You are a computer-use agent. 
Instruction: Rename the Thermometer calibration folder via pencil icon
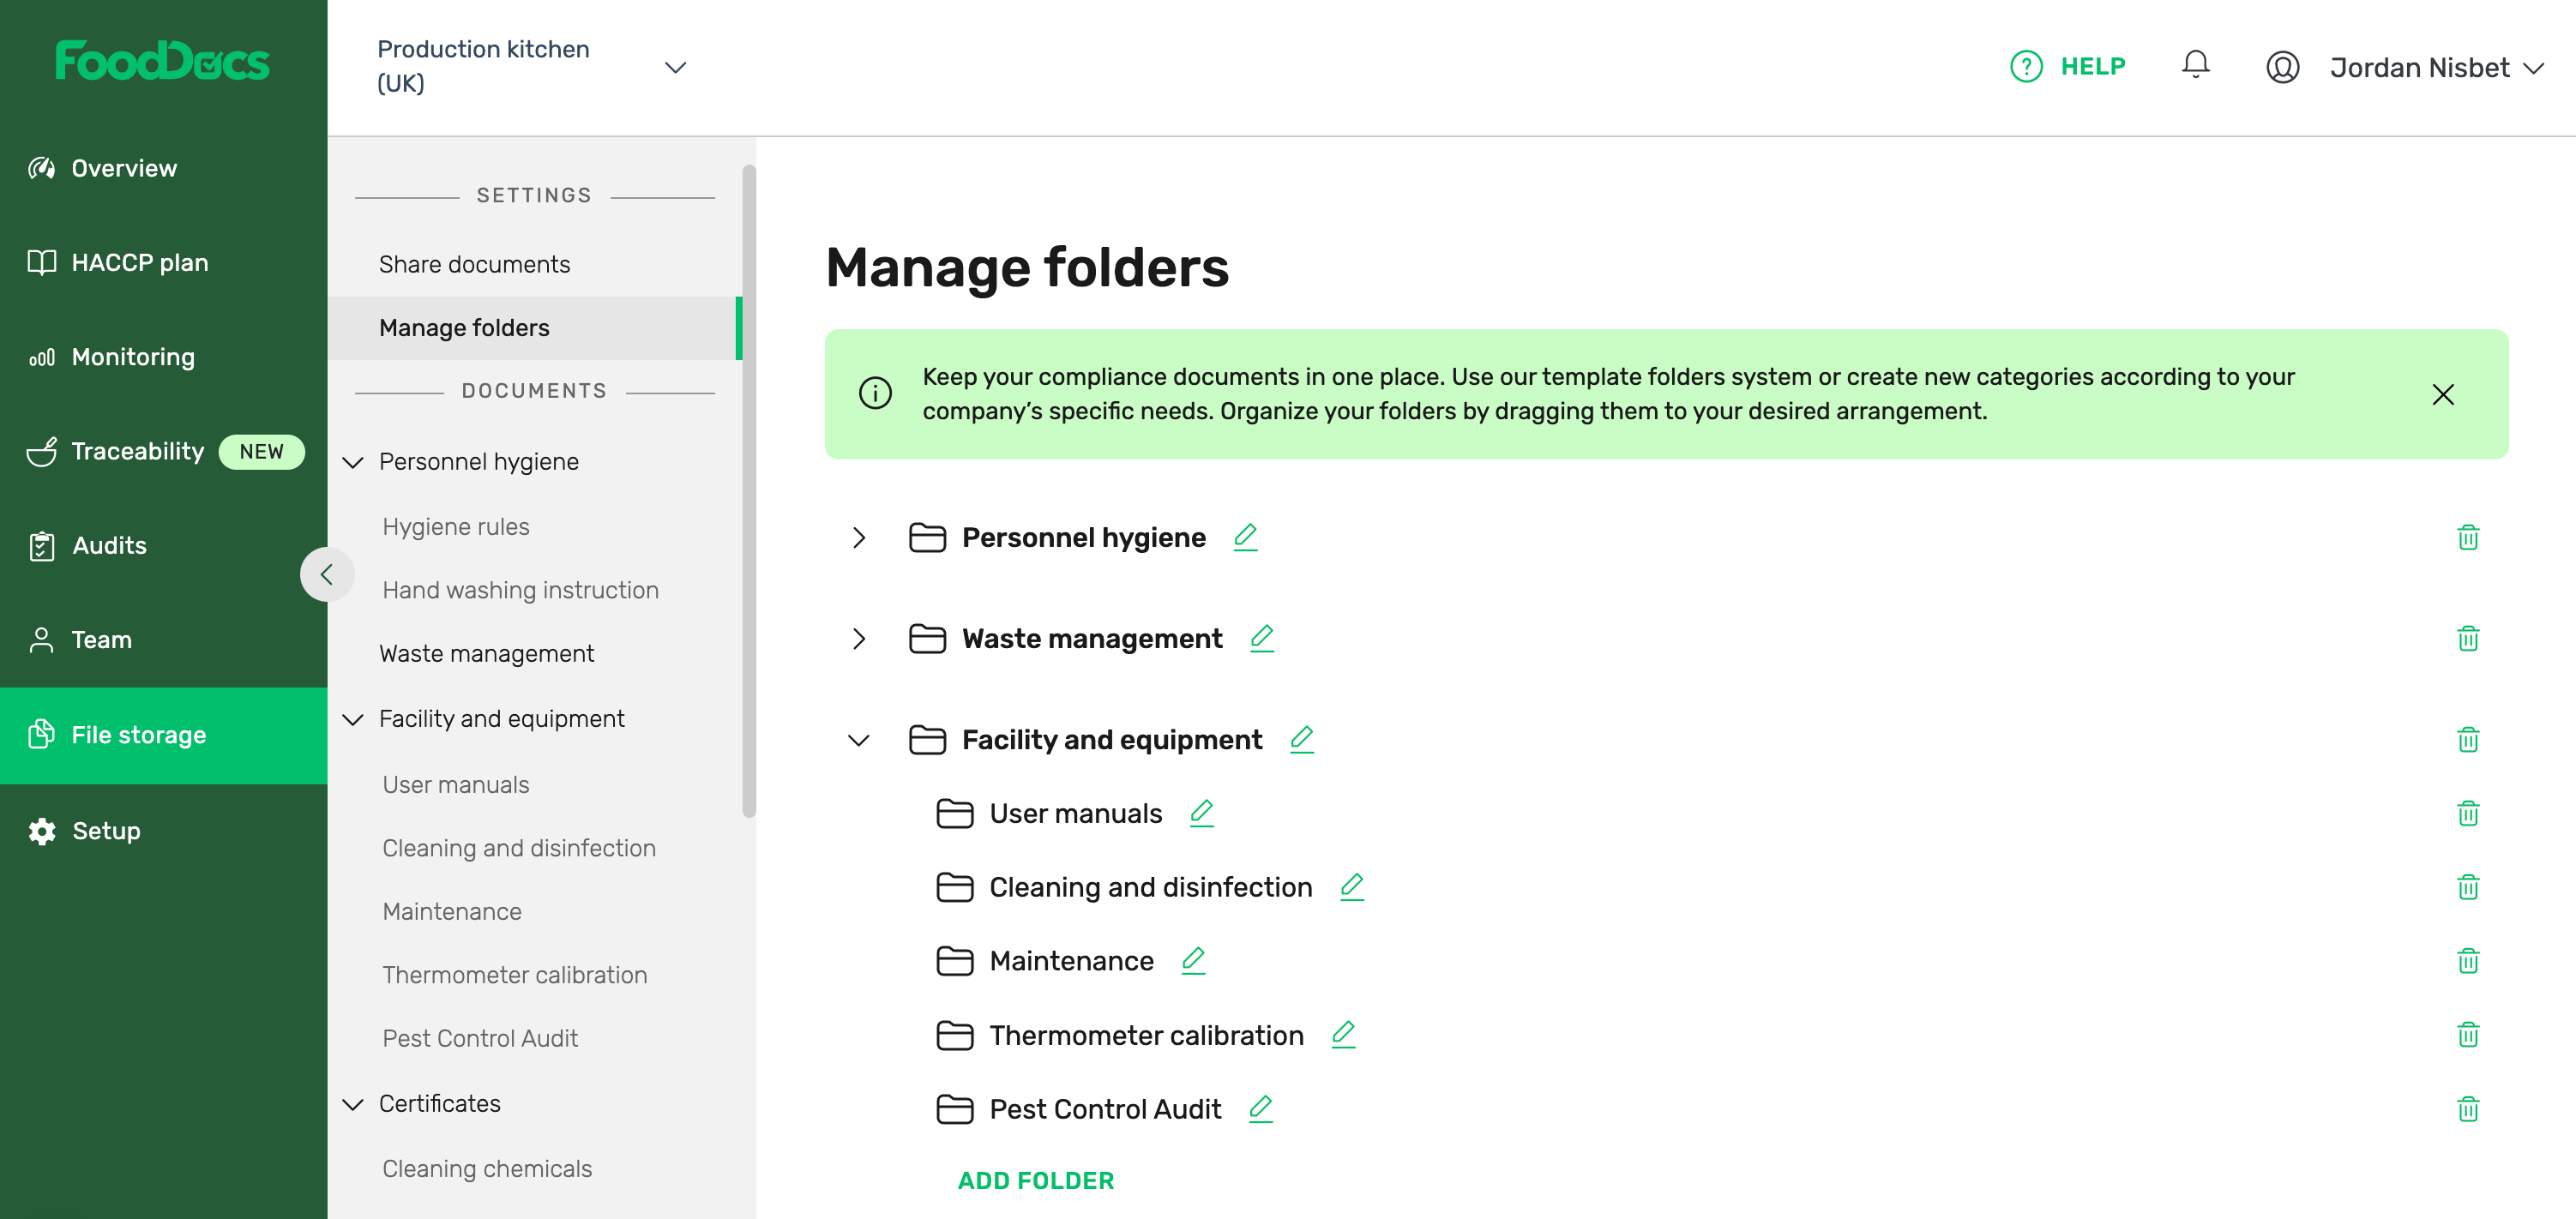[x=1344, y=1036]
